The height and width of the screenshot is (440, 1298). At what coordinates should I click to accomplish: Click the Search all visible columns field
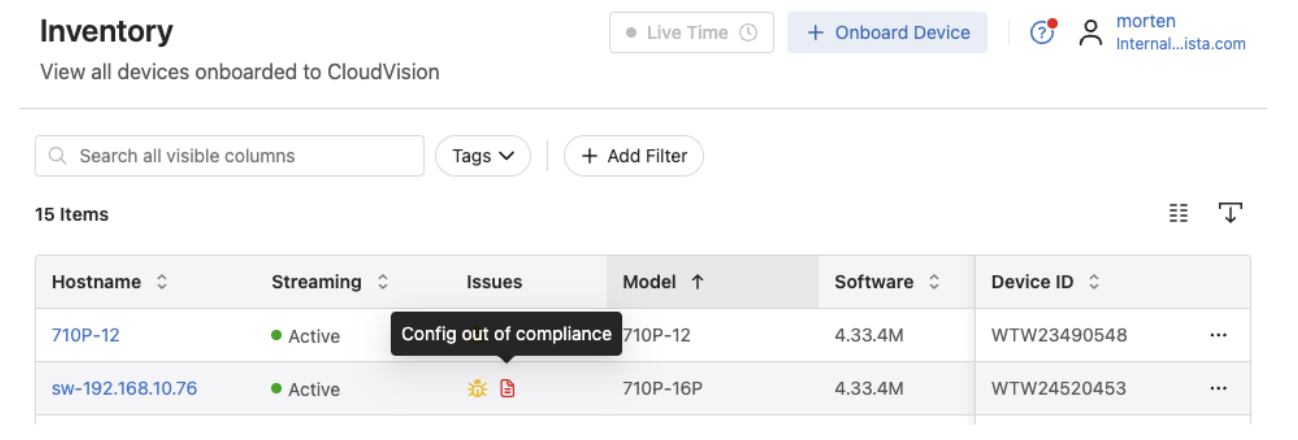click(x=230, y=156)
